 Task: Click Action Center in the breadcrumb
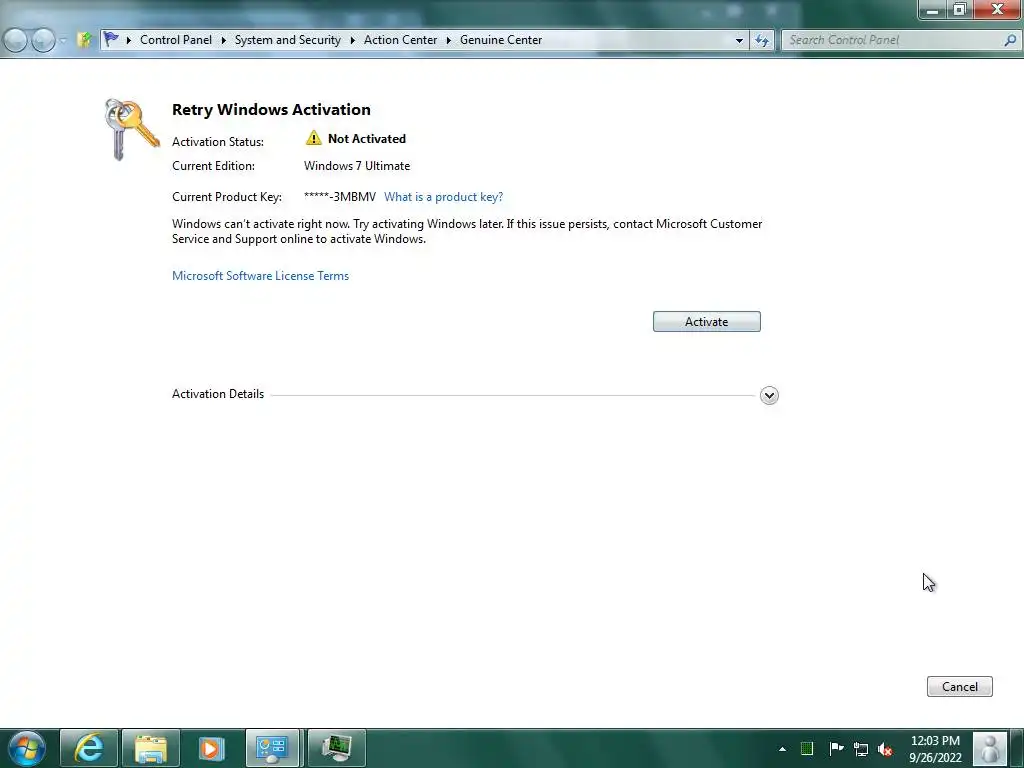point(400,40)
